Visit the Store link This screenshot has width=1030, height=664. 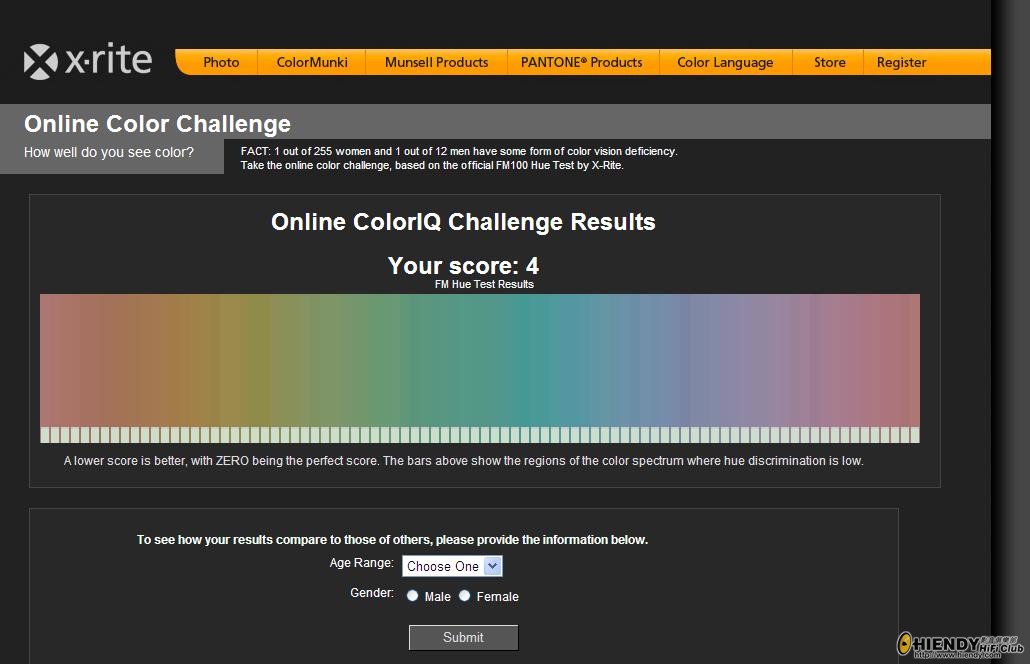point(830,62)
